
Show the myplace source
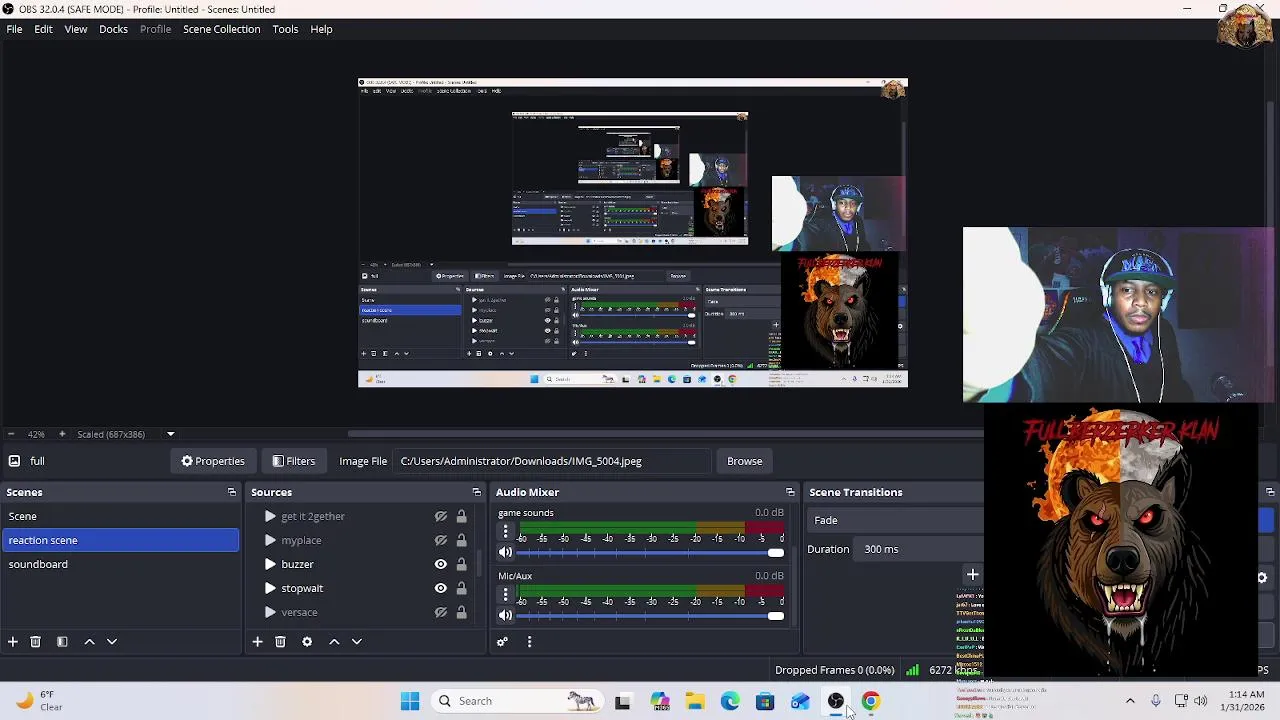pos(440,541)
